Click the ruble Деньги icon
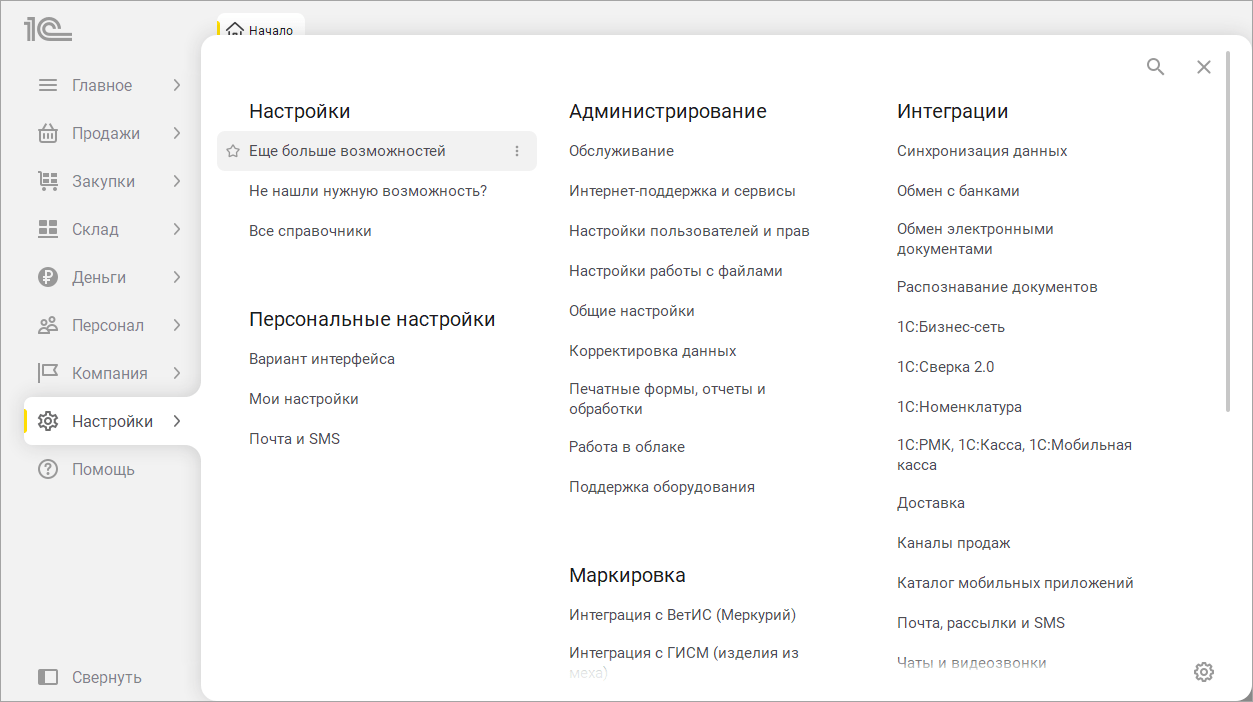This screenshot has height=702, width=1253. coord(48,277)
